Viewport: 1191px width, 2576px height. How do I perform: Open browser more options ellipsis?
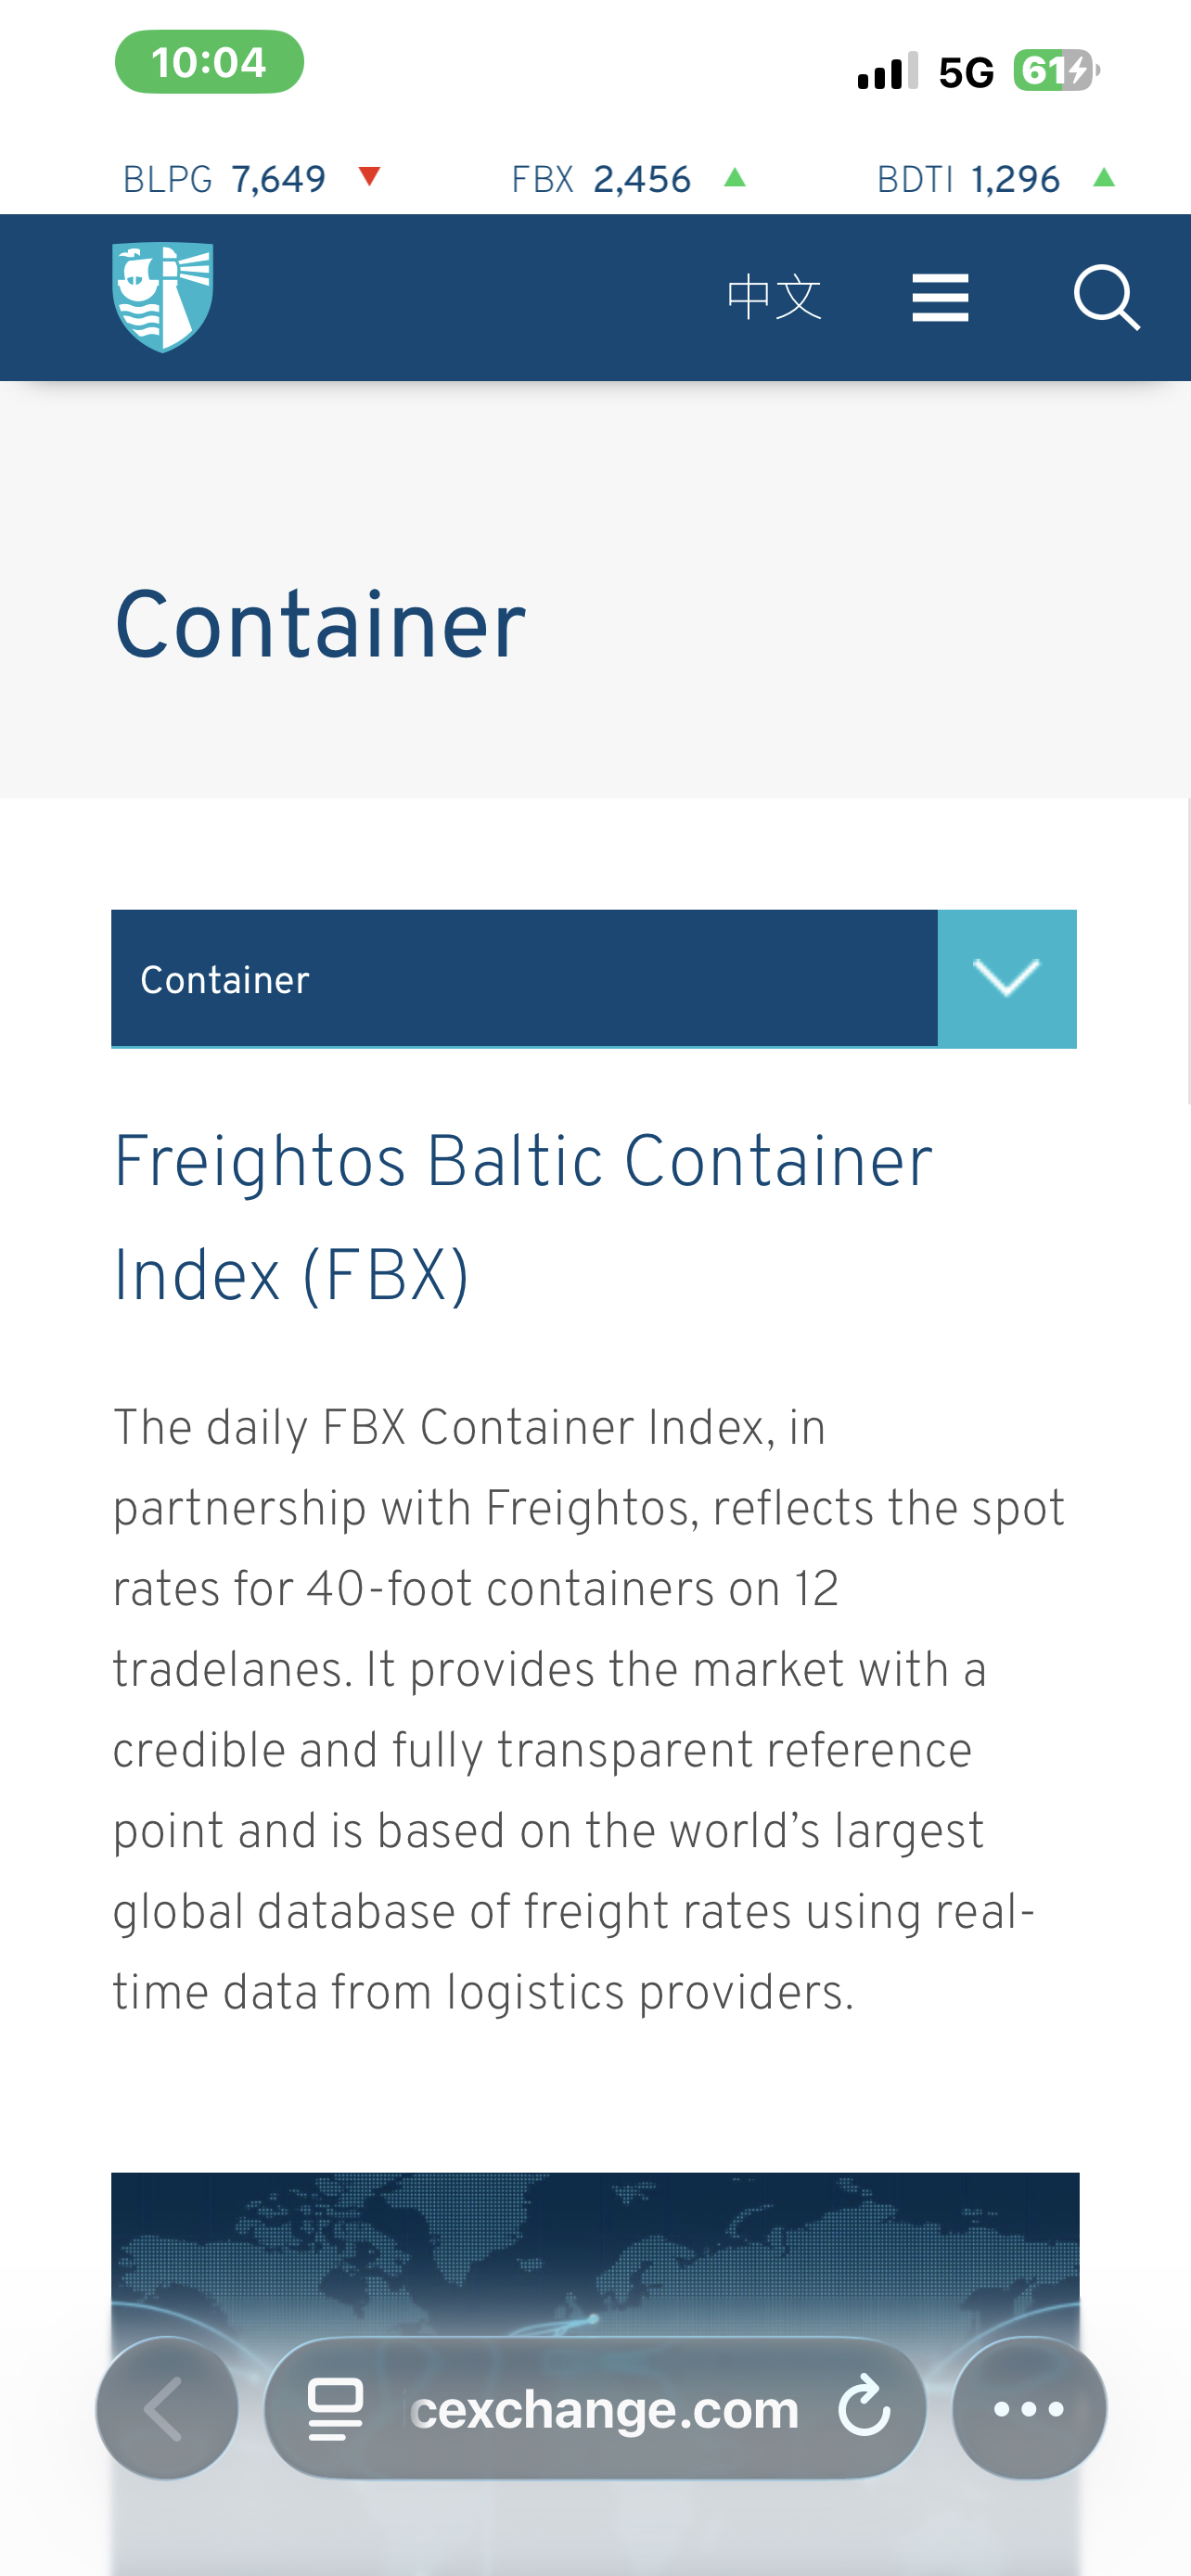tap(1029, 2408)
